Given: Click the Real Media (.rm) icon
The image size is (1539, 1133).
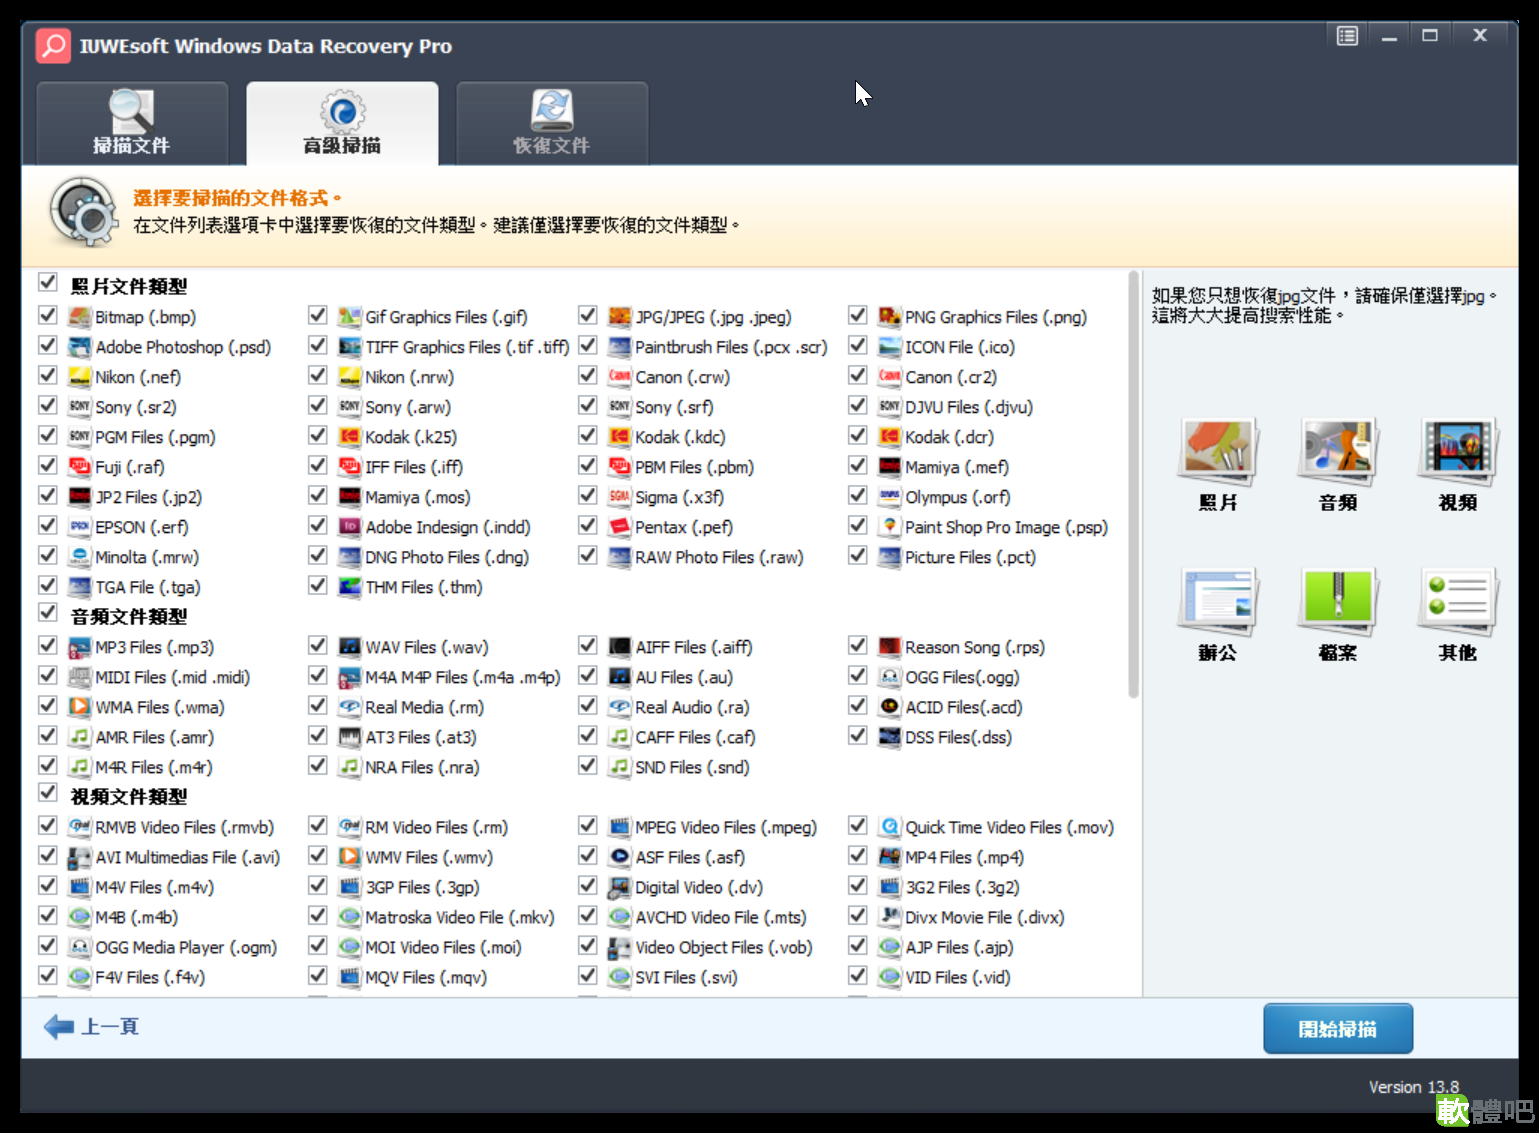Looking at the screenshot, I should coord(350,707).
